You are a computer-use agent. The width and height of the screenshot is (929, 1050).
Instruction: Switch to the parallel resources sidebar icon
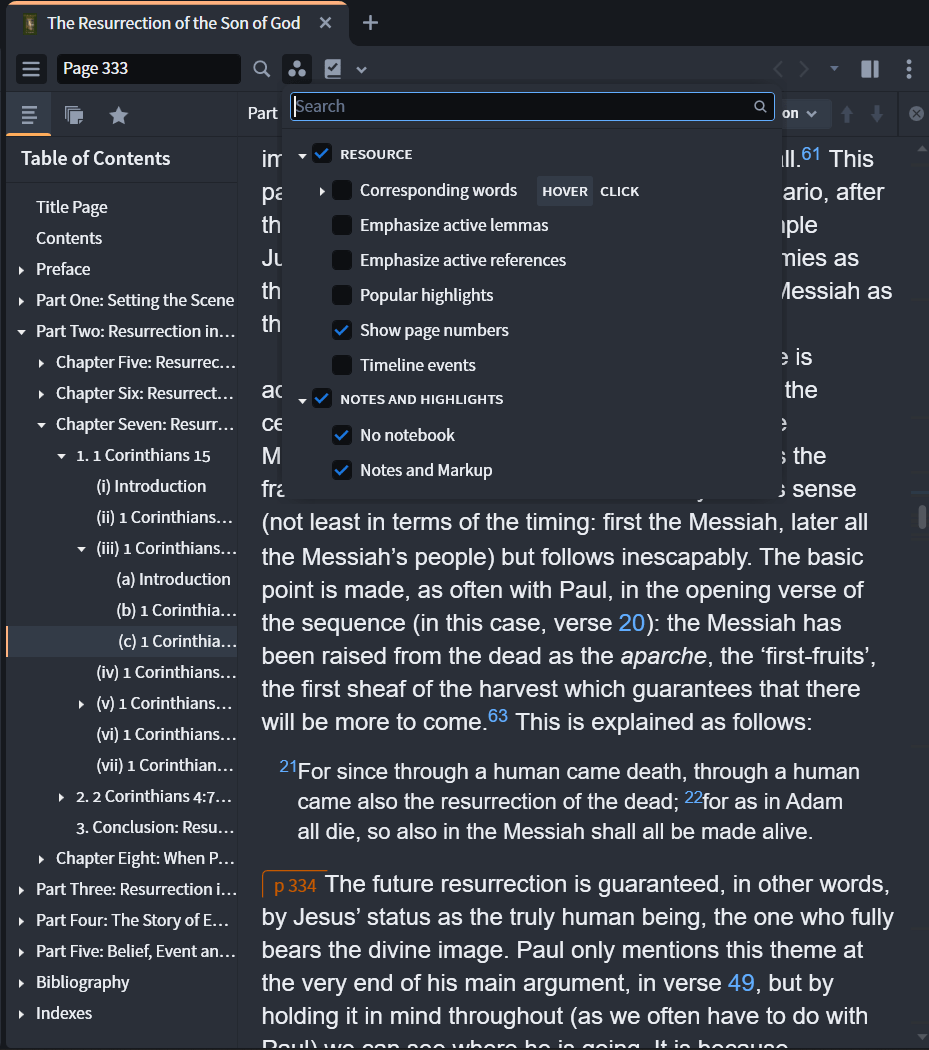tap(74, 116)
